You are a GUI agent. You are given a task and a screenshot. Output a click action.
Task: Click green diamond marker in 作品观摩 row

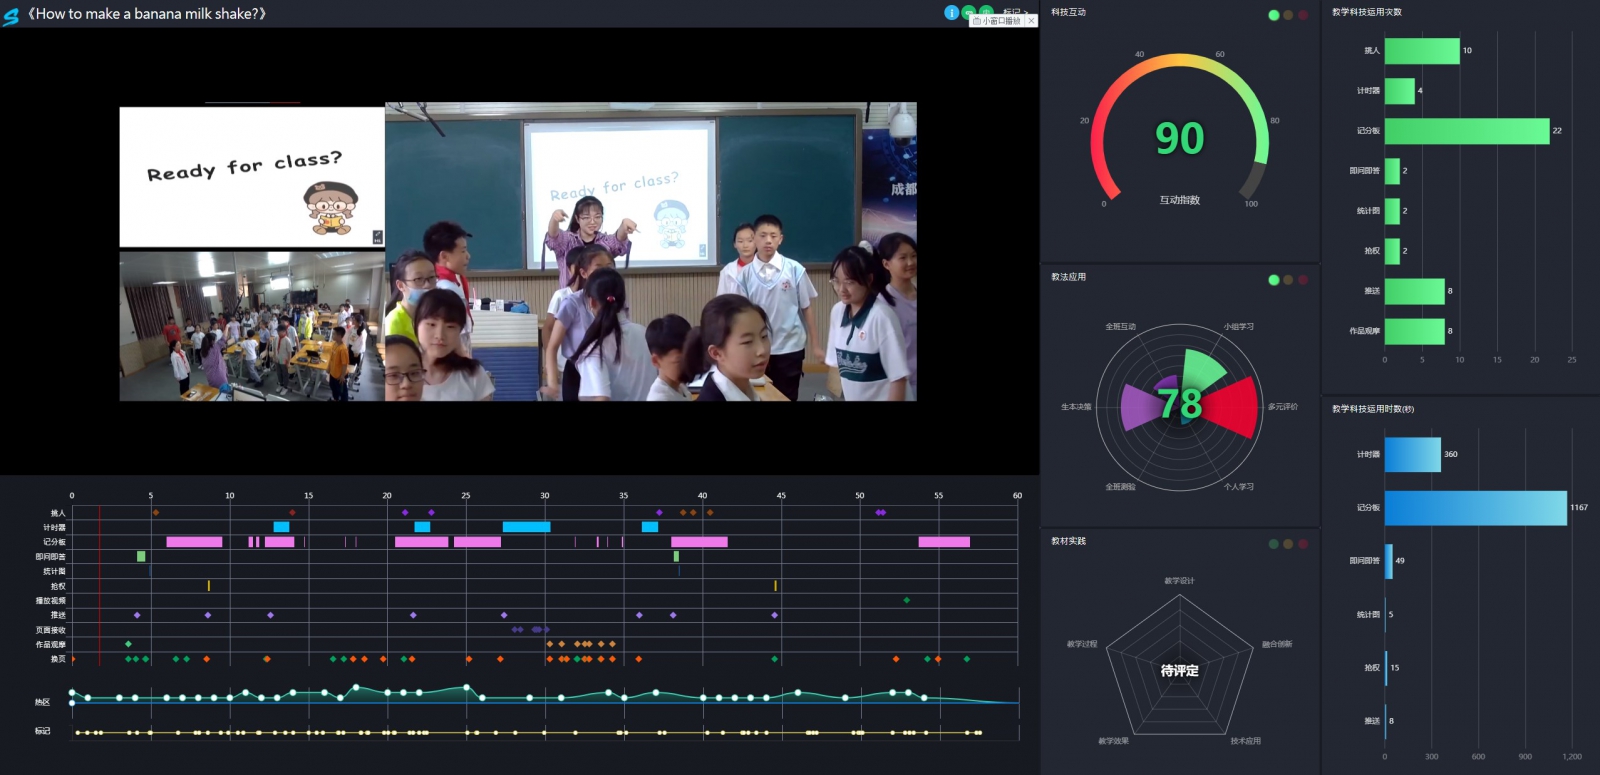pyautogui.click(x=128, y=644)
